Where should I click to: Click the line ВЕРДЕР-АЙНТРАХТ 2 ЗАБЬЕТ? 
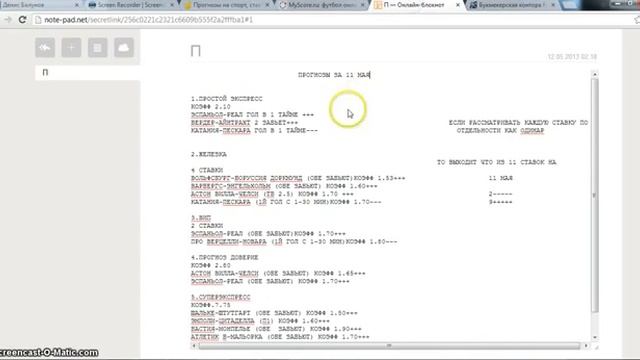[244, 122]
